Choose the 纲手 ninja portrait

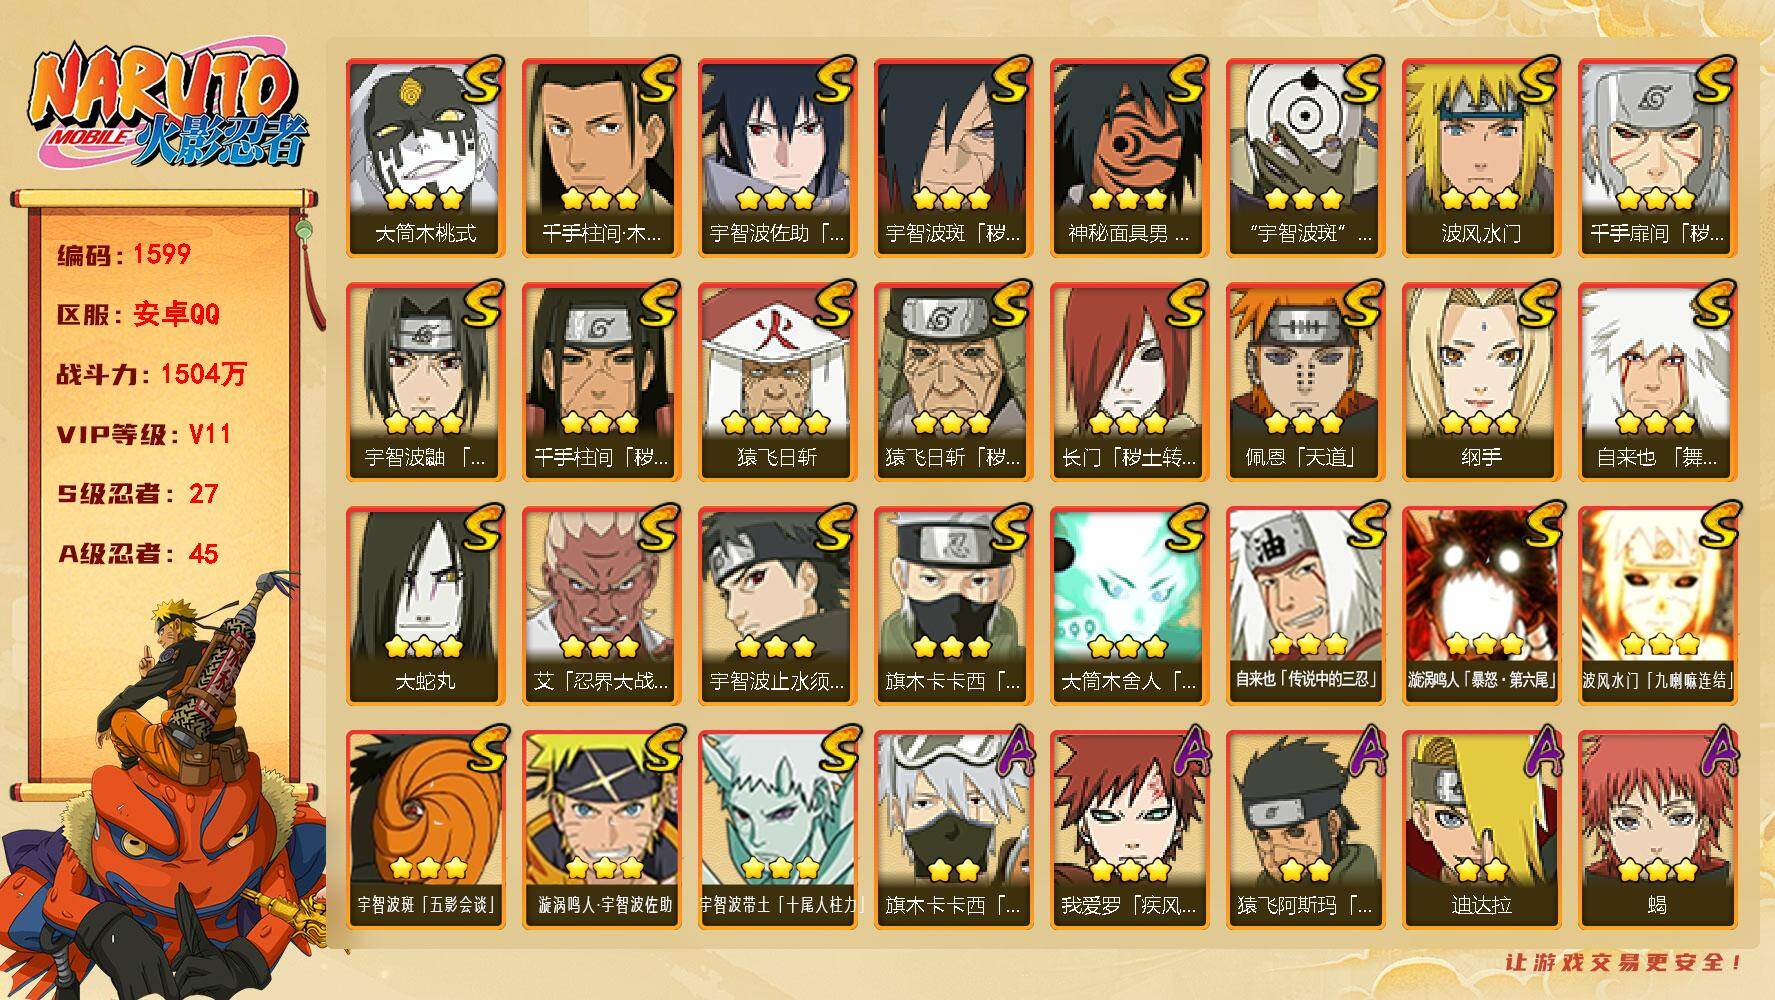(x=1481, y=381)
